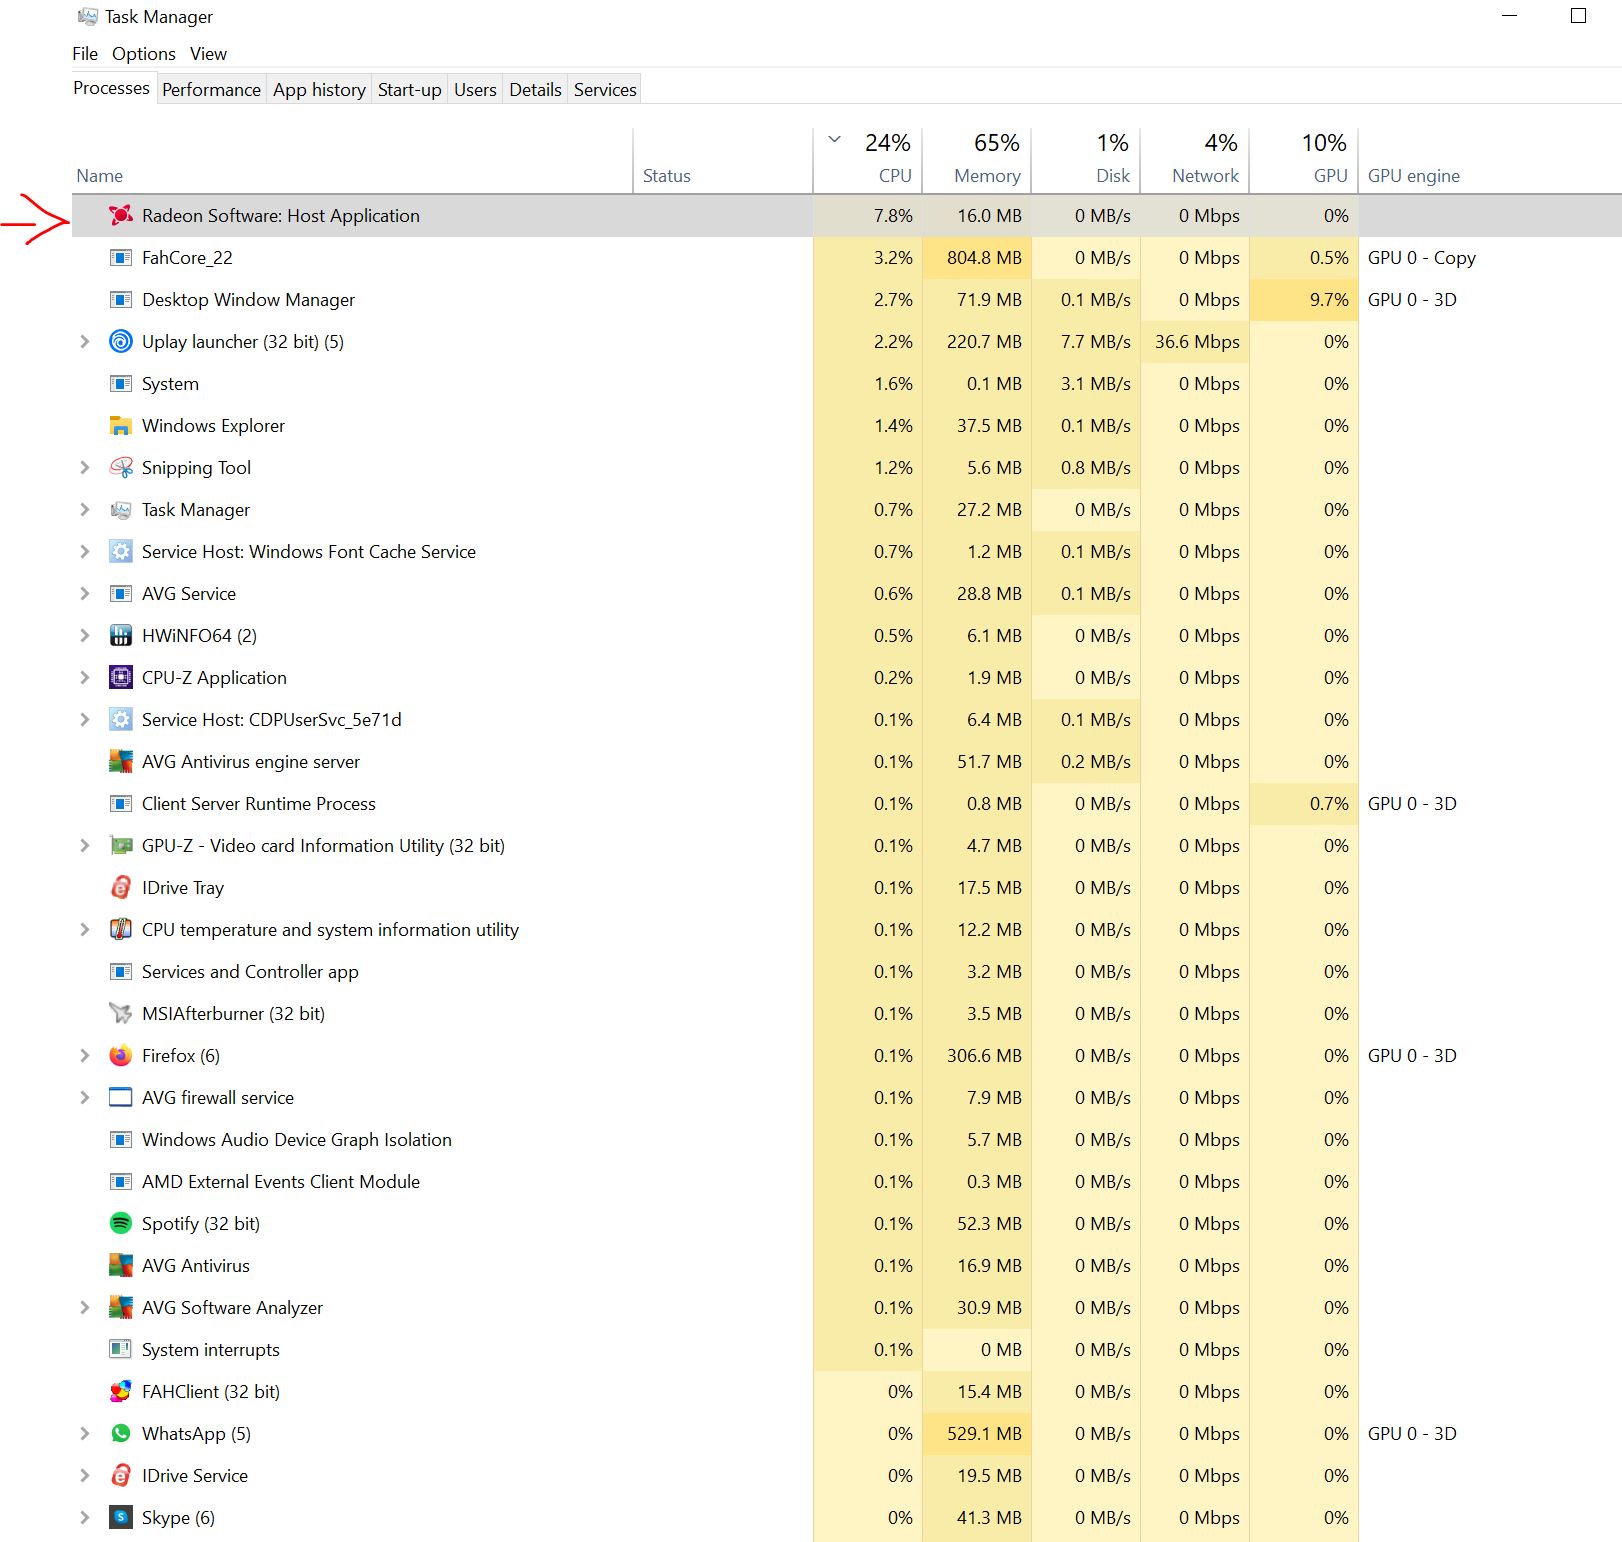This screenshot has height=1542, width=1622.
Task: Expand Service Host: CDPUserSvc_5e71d
Action: click(85, 719)
